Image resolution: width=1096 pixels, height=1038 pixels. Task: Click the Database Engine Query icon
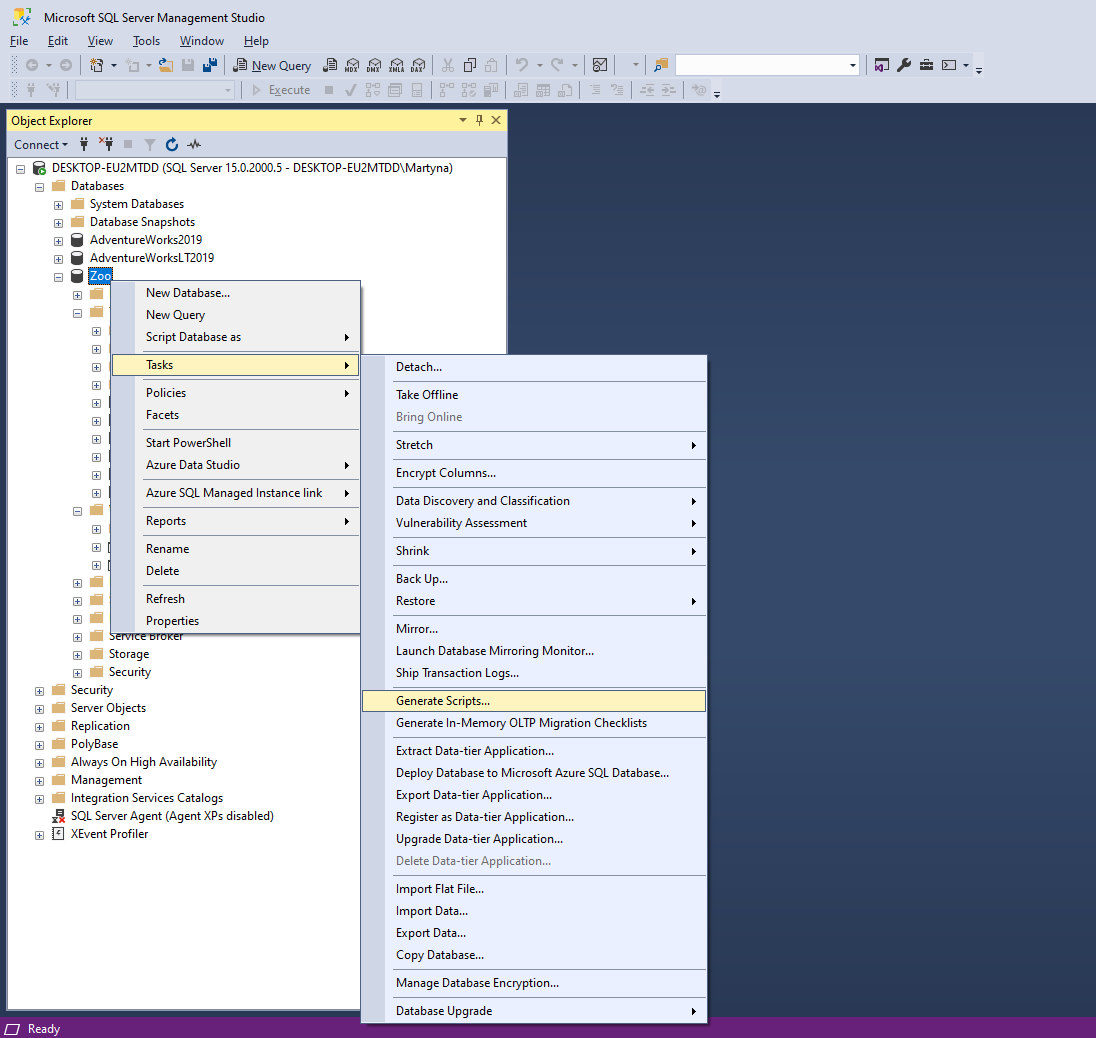tap(330, 65)
